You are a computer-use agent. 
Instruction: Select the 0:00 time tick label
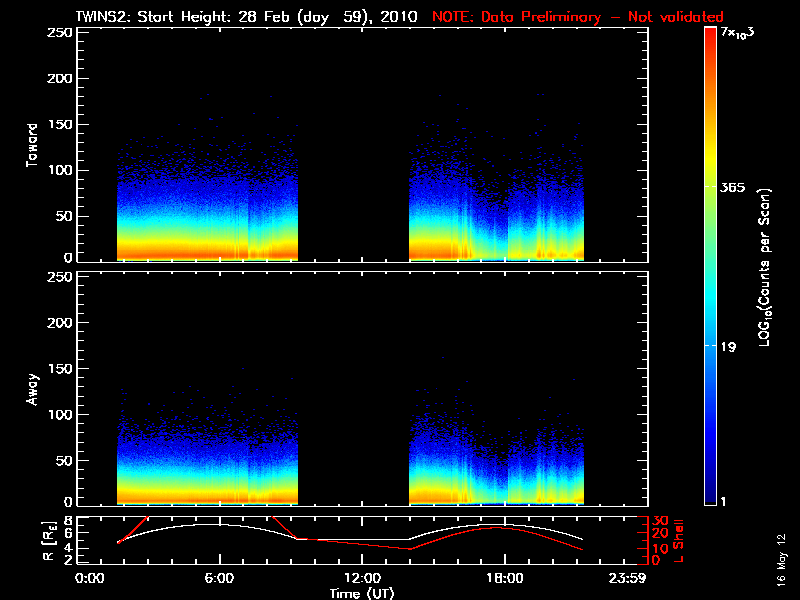(89, 578)
